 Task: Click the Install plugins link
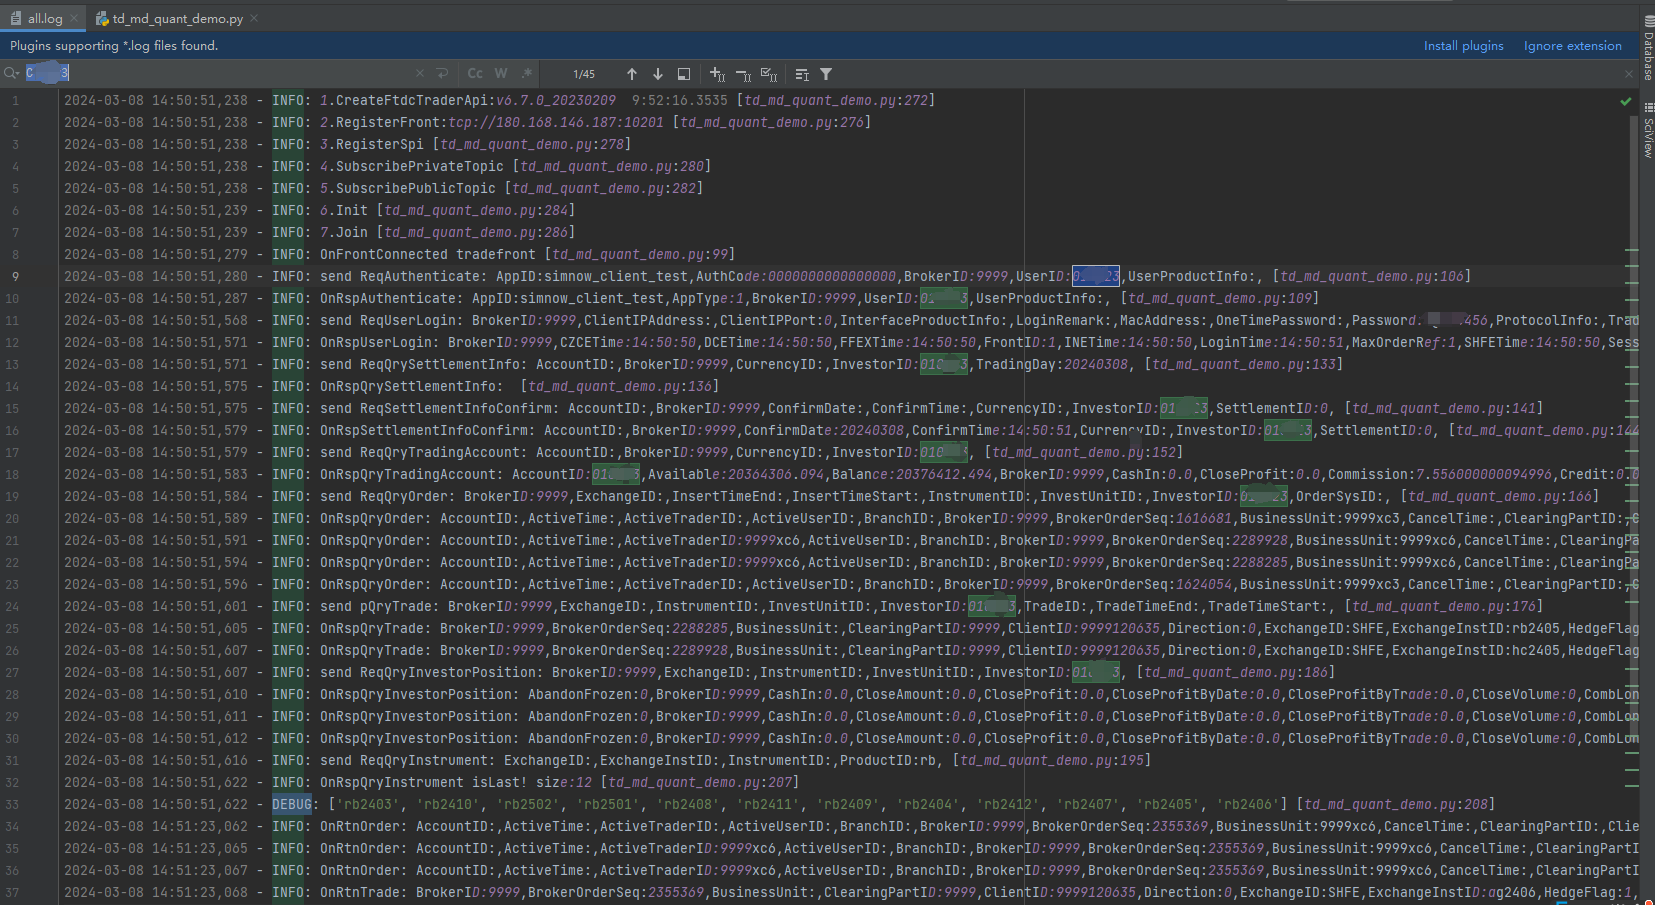click(x=1463, y=46)
